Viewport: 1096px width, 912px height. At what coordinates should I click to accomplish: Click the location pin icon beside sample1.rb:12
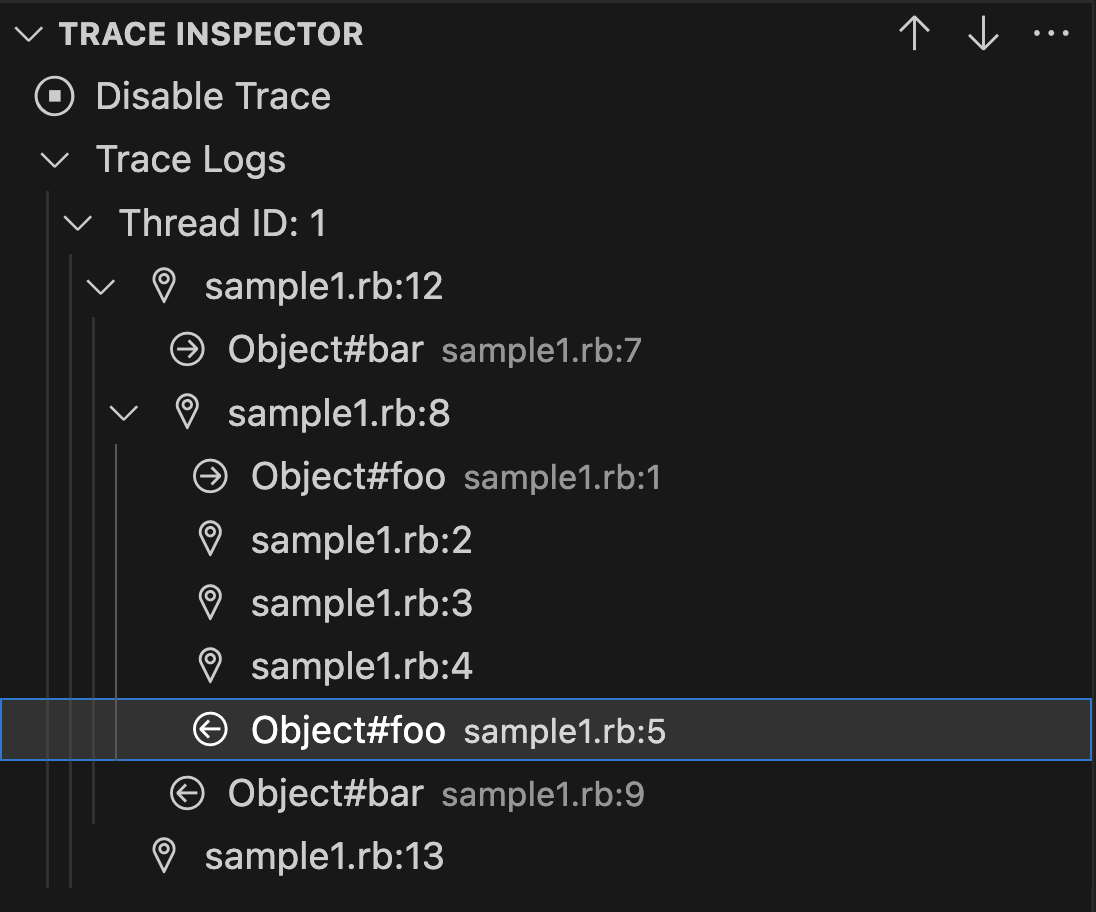pos(163,286)
